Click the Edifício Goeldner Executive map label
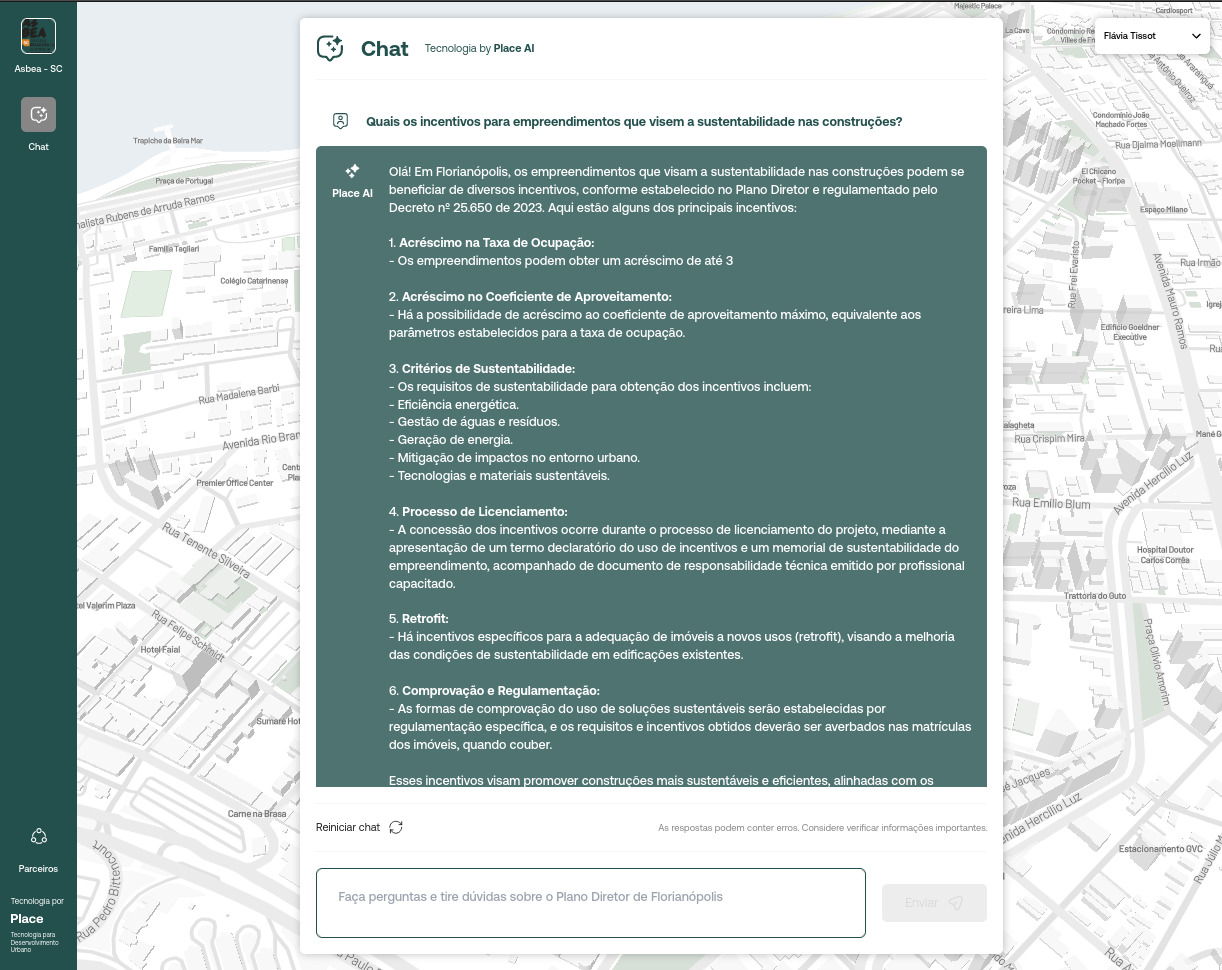Screen dimensions: 1222x970 pos(1130,332)
